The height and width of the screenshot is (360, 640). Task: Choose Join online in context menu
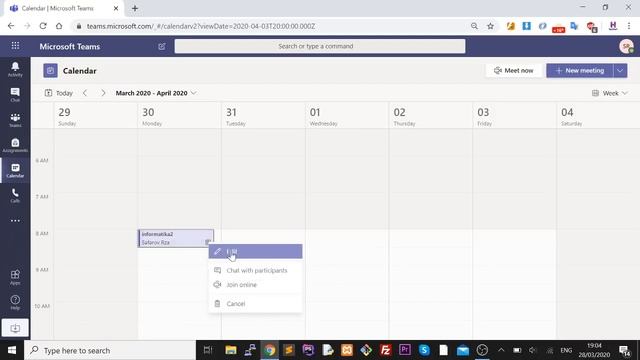(256, 285)
